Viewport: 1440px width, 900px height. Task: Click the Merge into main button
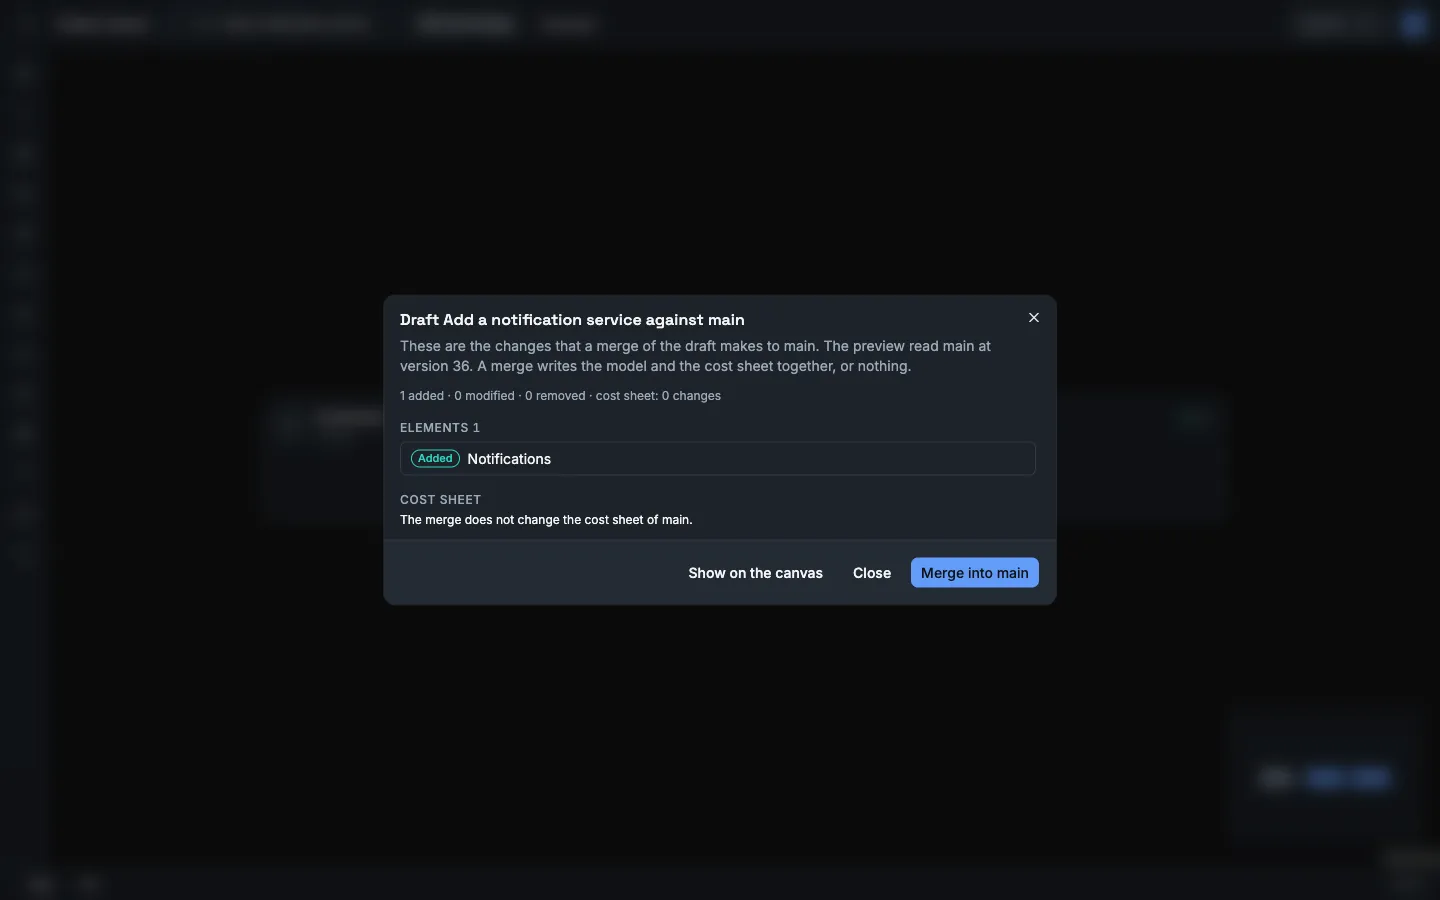click(974, 573)
